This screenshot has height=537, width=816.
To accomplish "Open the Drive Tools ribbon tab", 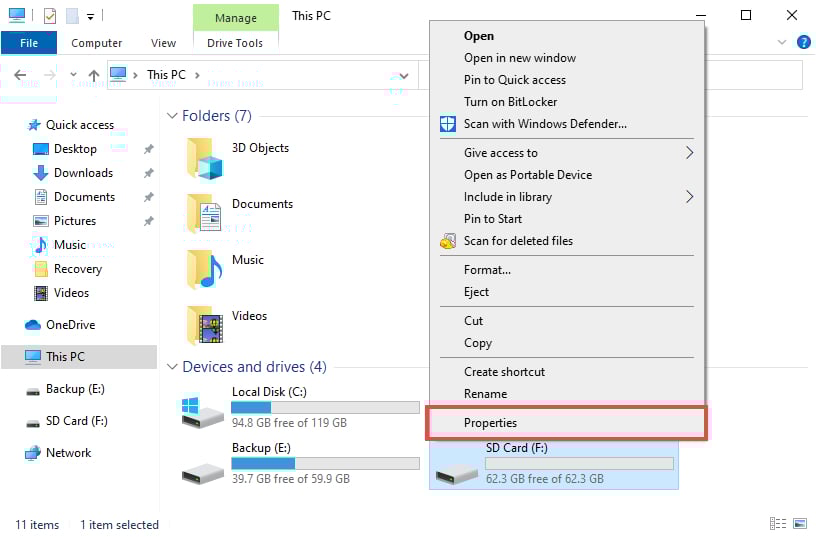I will 235,43.
